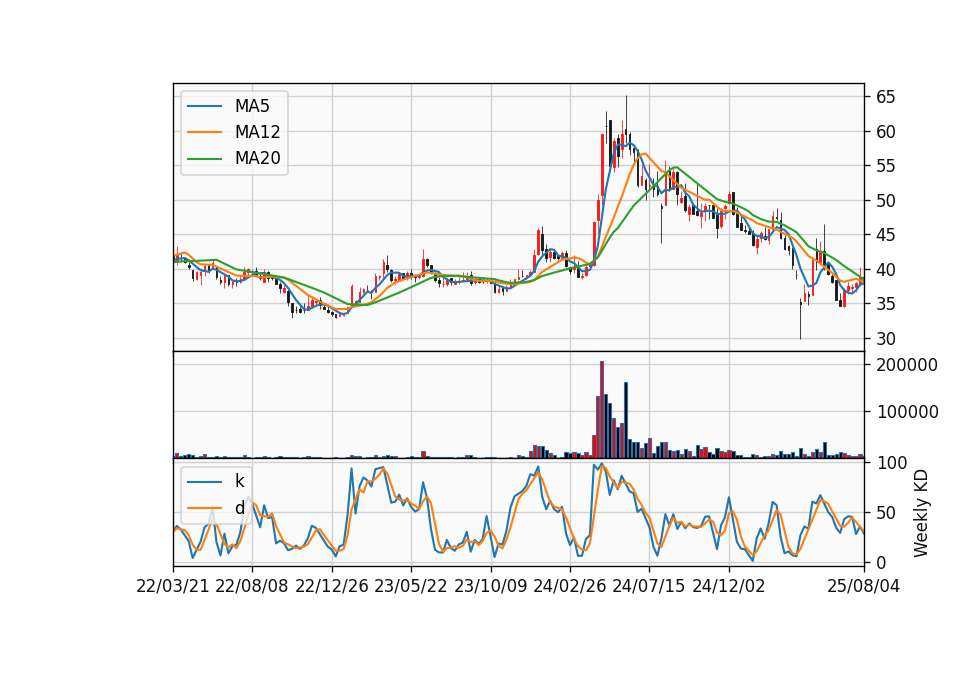This screenshot has width=960, height=690.
Task: Click the 55 price axis label
Action: pyautogui.click(x=885, y=166)
